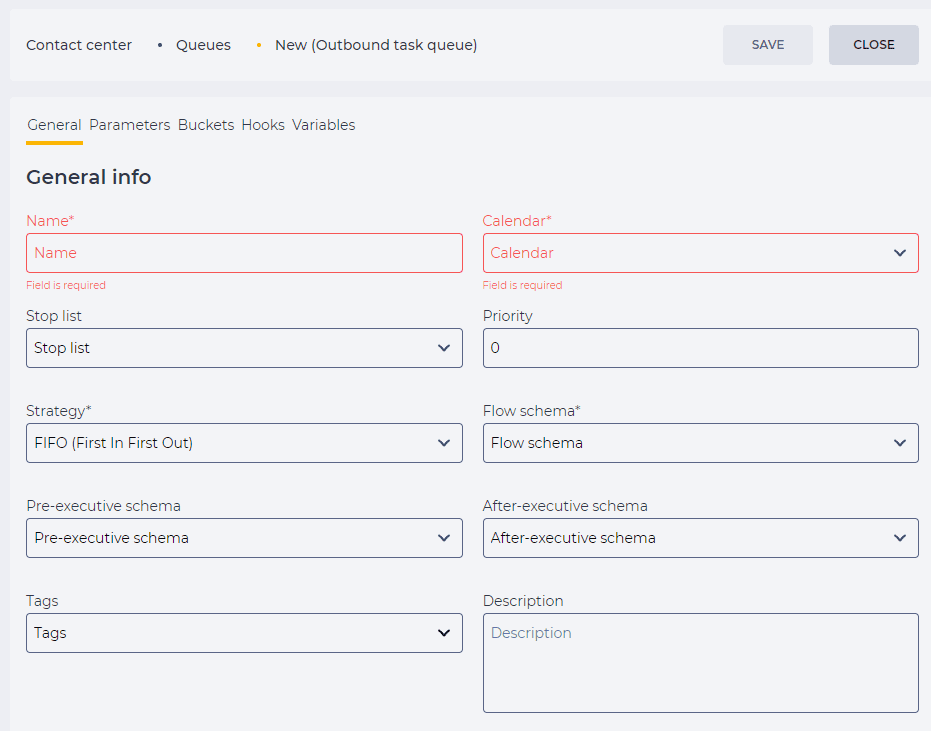Click the CLOSE button
The image size is (931, 731).
(873, 45)
